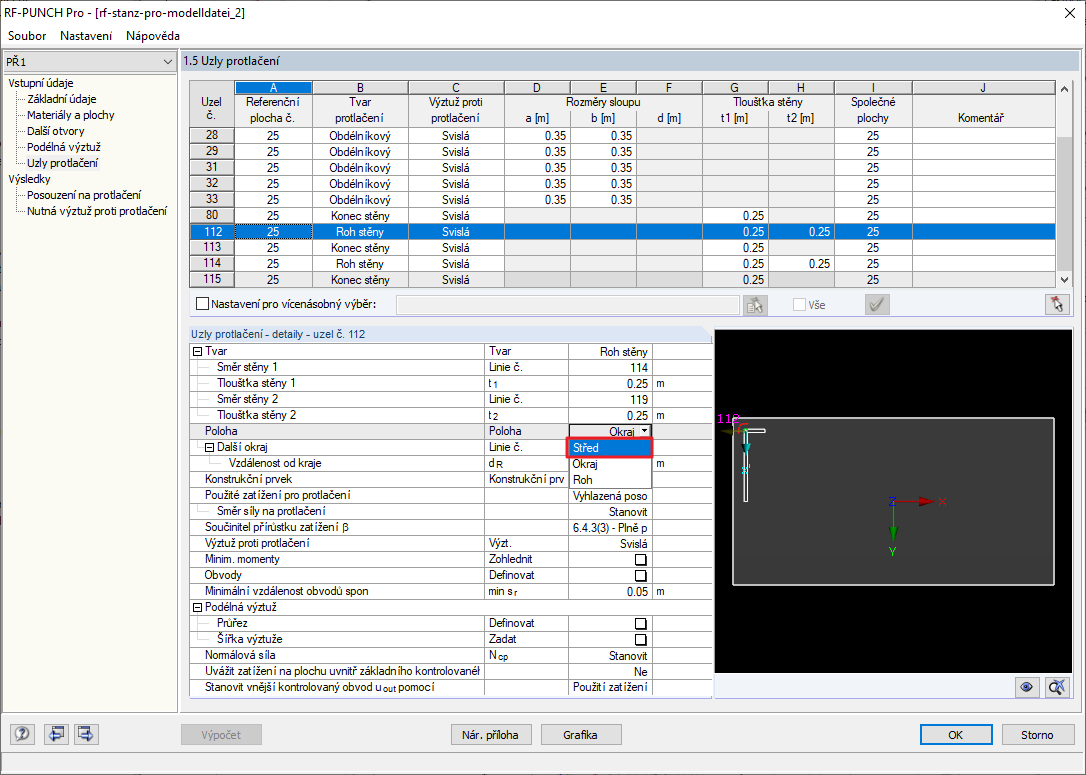Image resolution: width=1086 pixels, height=775 pixels.
Task: Click the Grafika button
Action: pyautogui.click(x=580, y=735)
